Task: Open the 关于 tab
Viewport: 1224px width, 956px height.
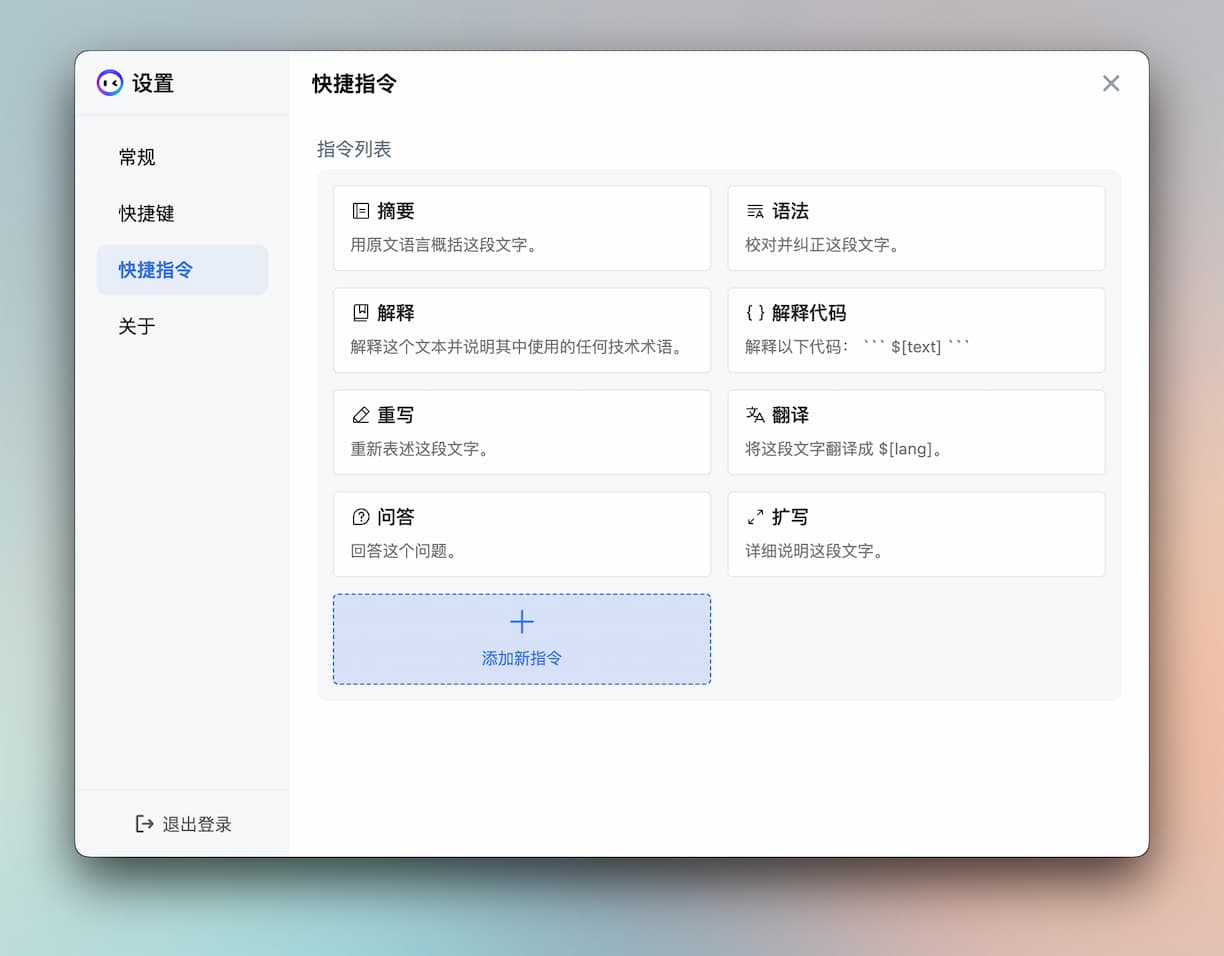Action: tap(182, 326)
